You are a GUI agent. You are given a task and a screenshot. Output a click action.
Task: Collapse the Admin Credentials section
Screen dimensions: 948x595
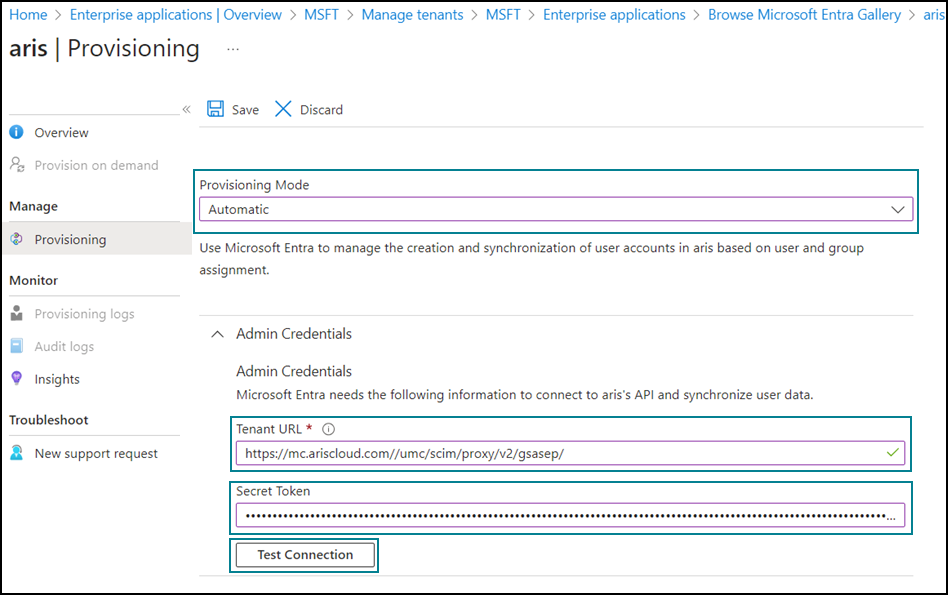point(217,334)
